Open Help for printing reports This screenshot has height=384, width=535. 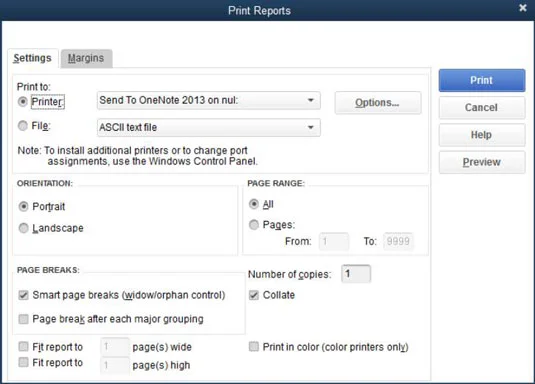[482, 135]
